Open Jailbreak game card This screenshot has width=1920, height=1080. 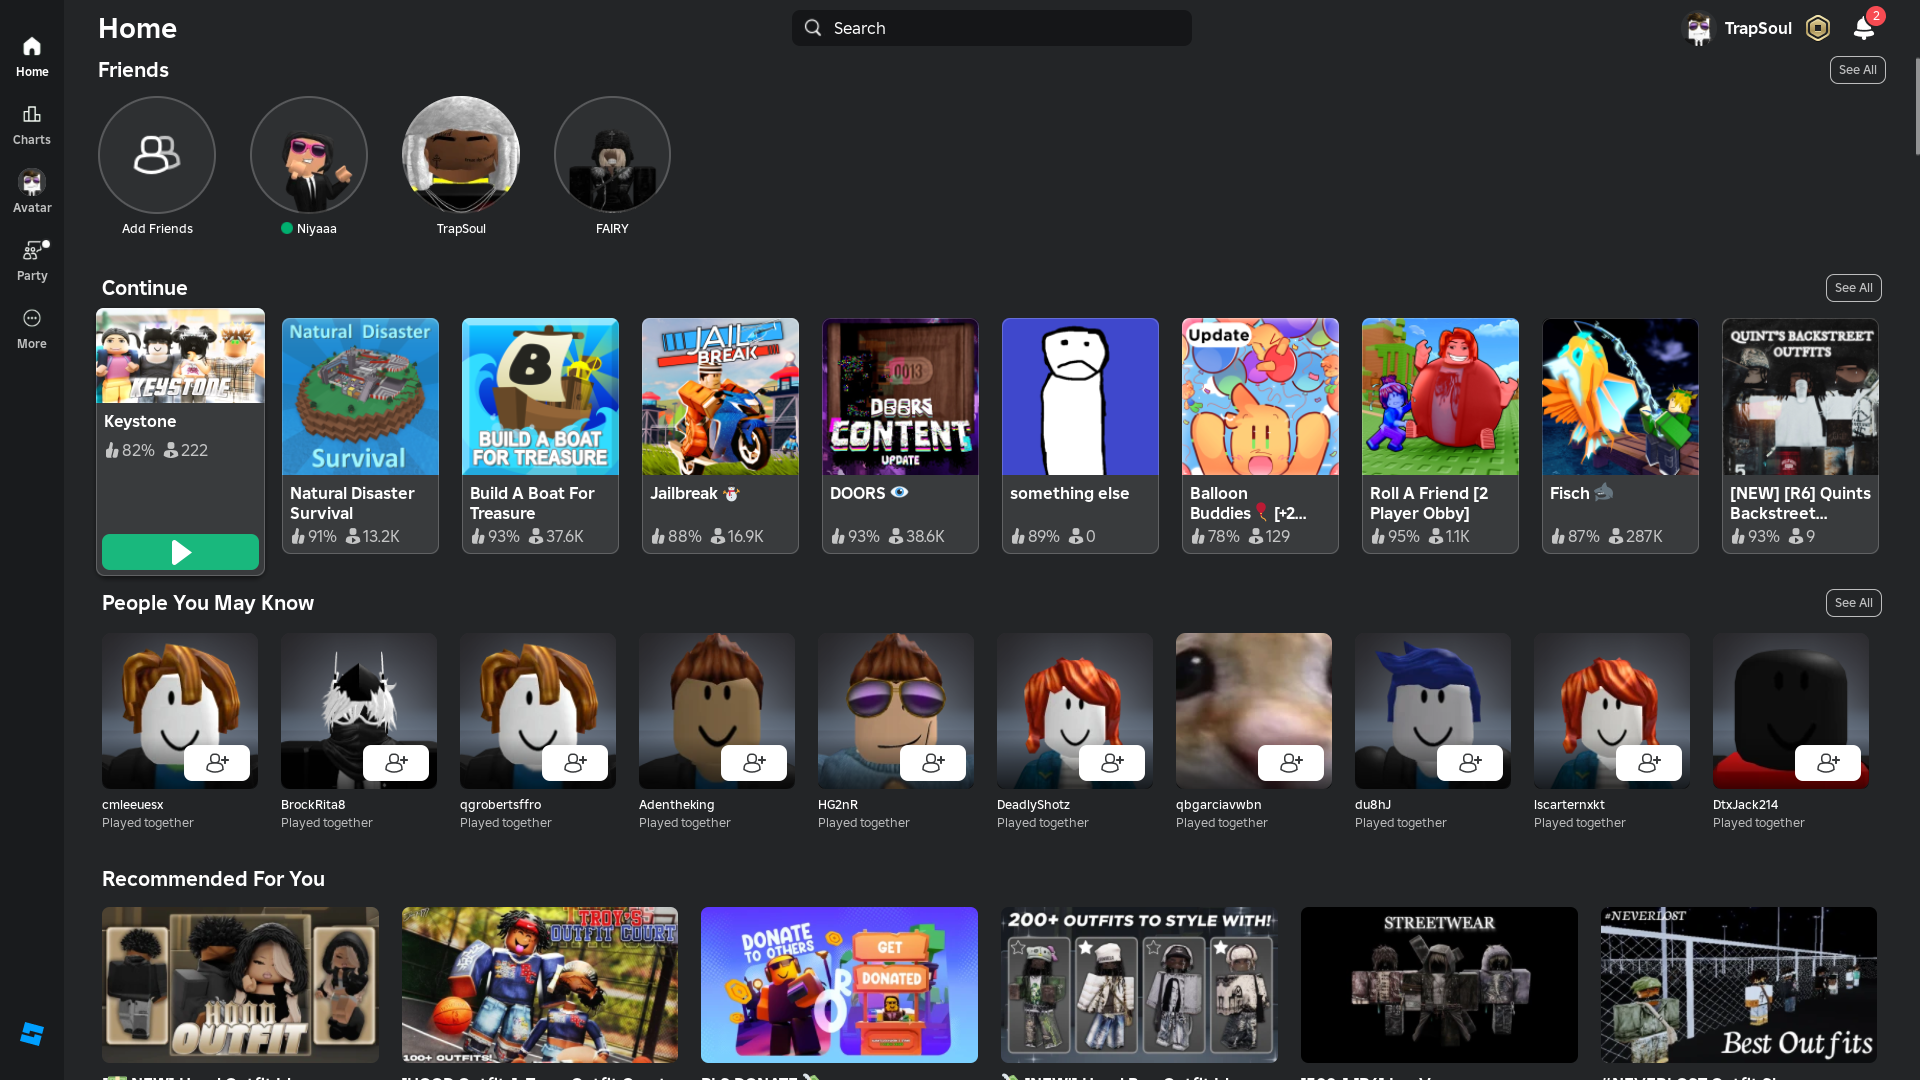[x=720, y=436]
